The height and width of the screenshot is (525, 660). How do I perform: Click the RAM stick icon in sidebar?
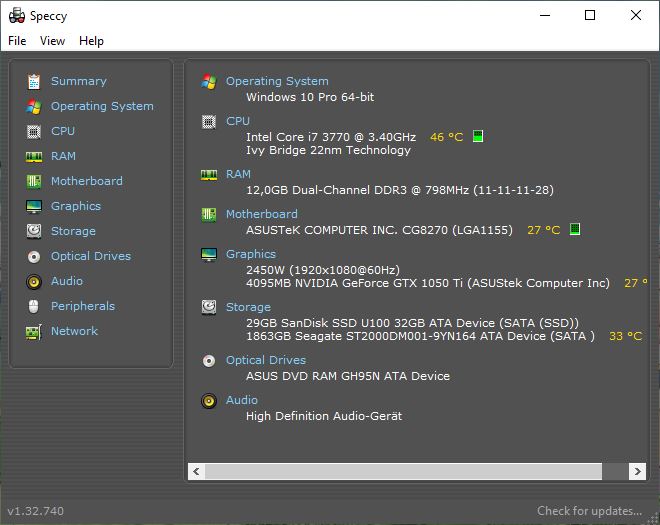click(34, 157)
